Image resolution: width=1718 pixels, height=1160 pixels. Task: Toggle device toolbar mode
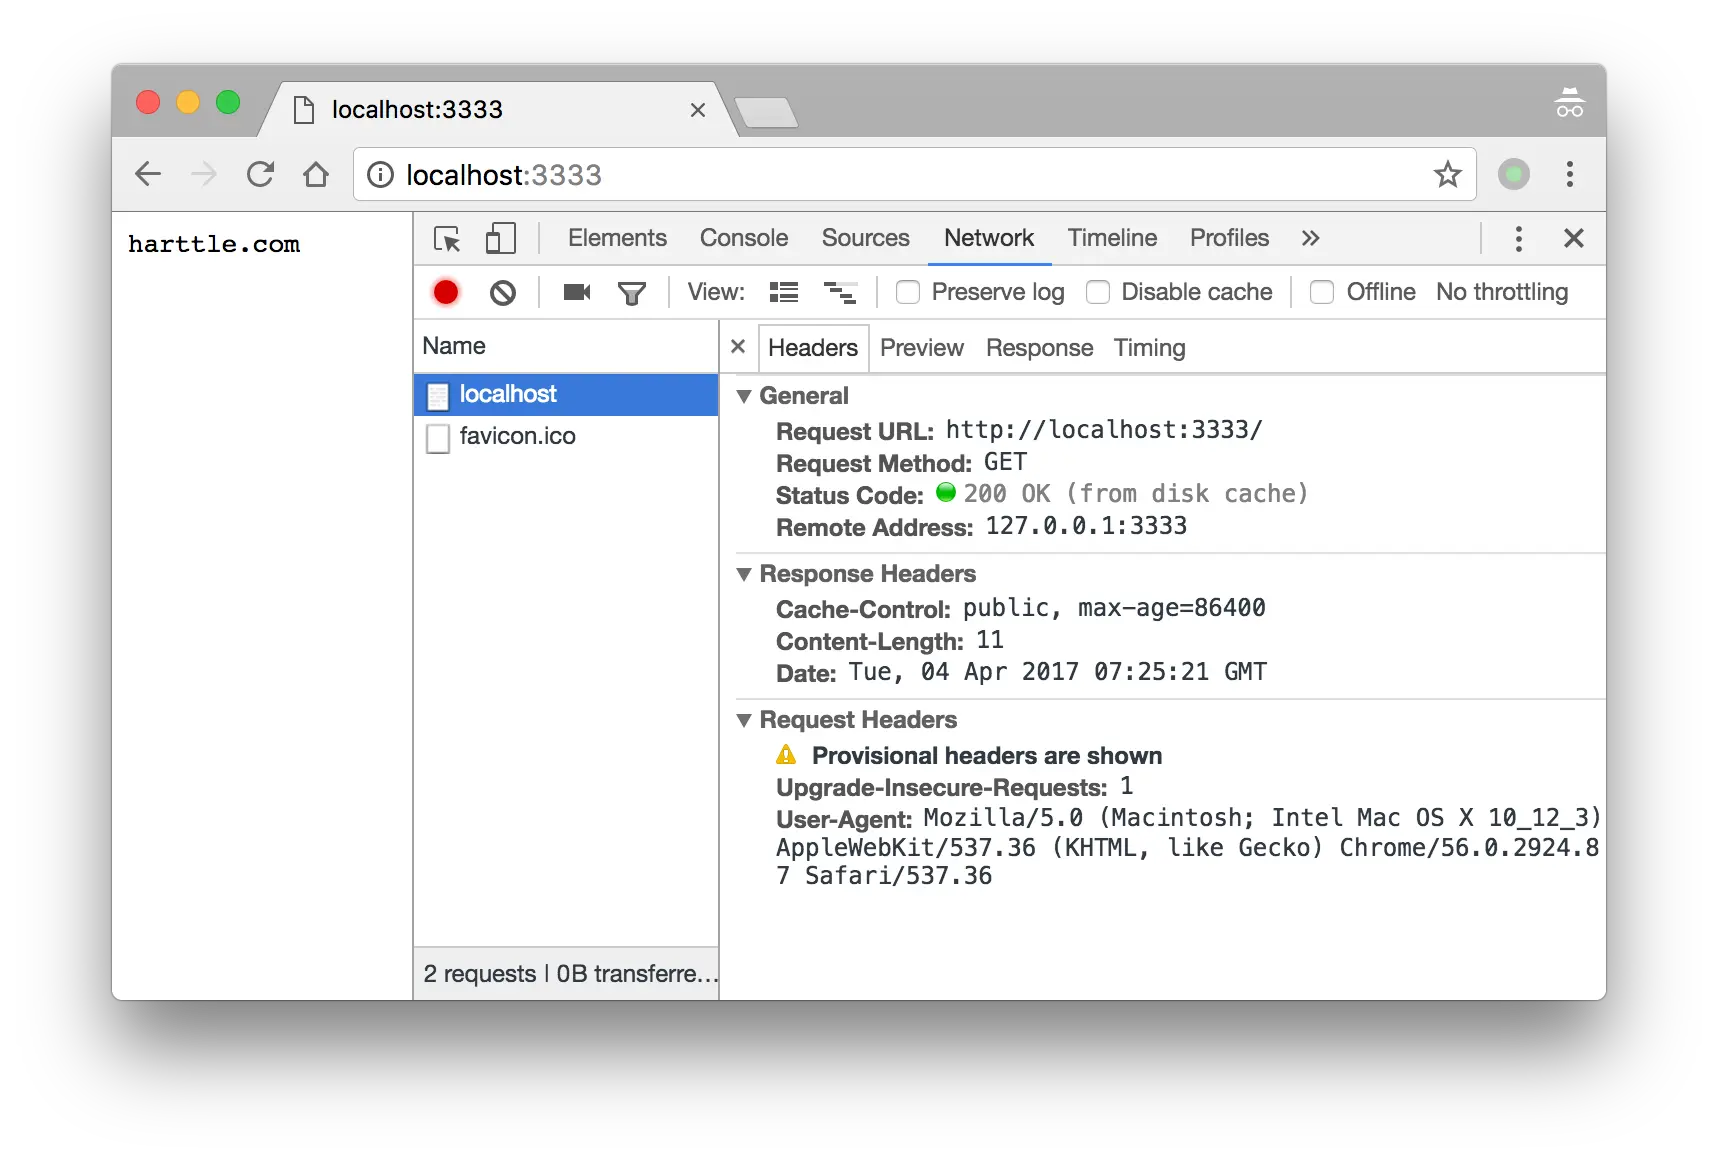coord(500,238)
